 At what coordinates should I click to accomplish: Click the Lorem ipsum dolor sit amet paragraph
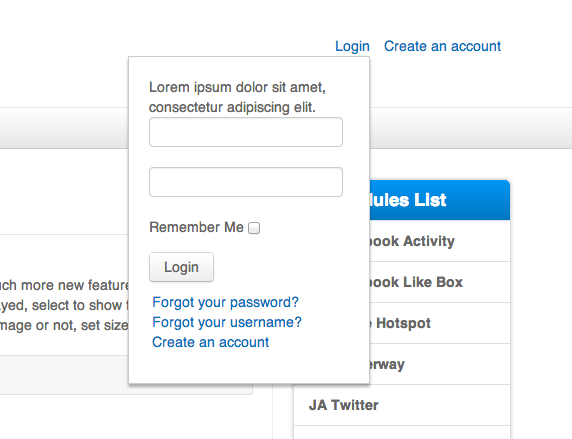click(237, 97)
